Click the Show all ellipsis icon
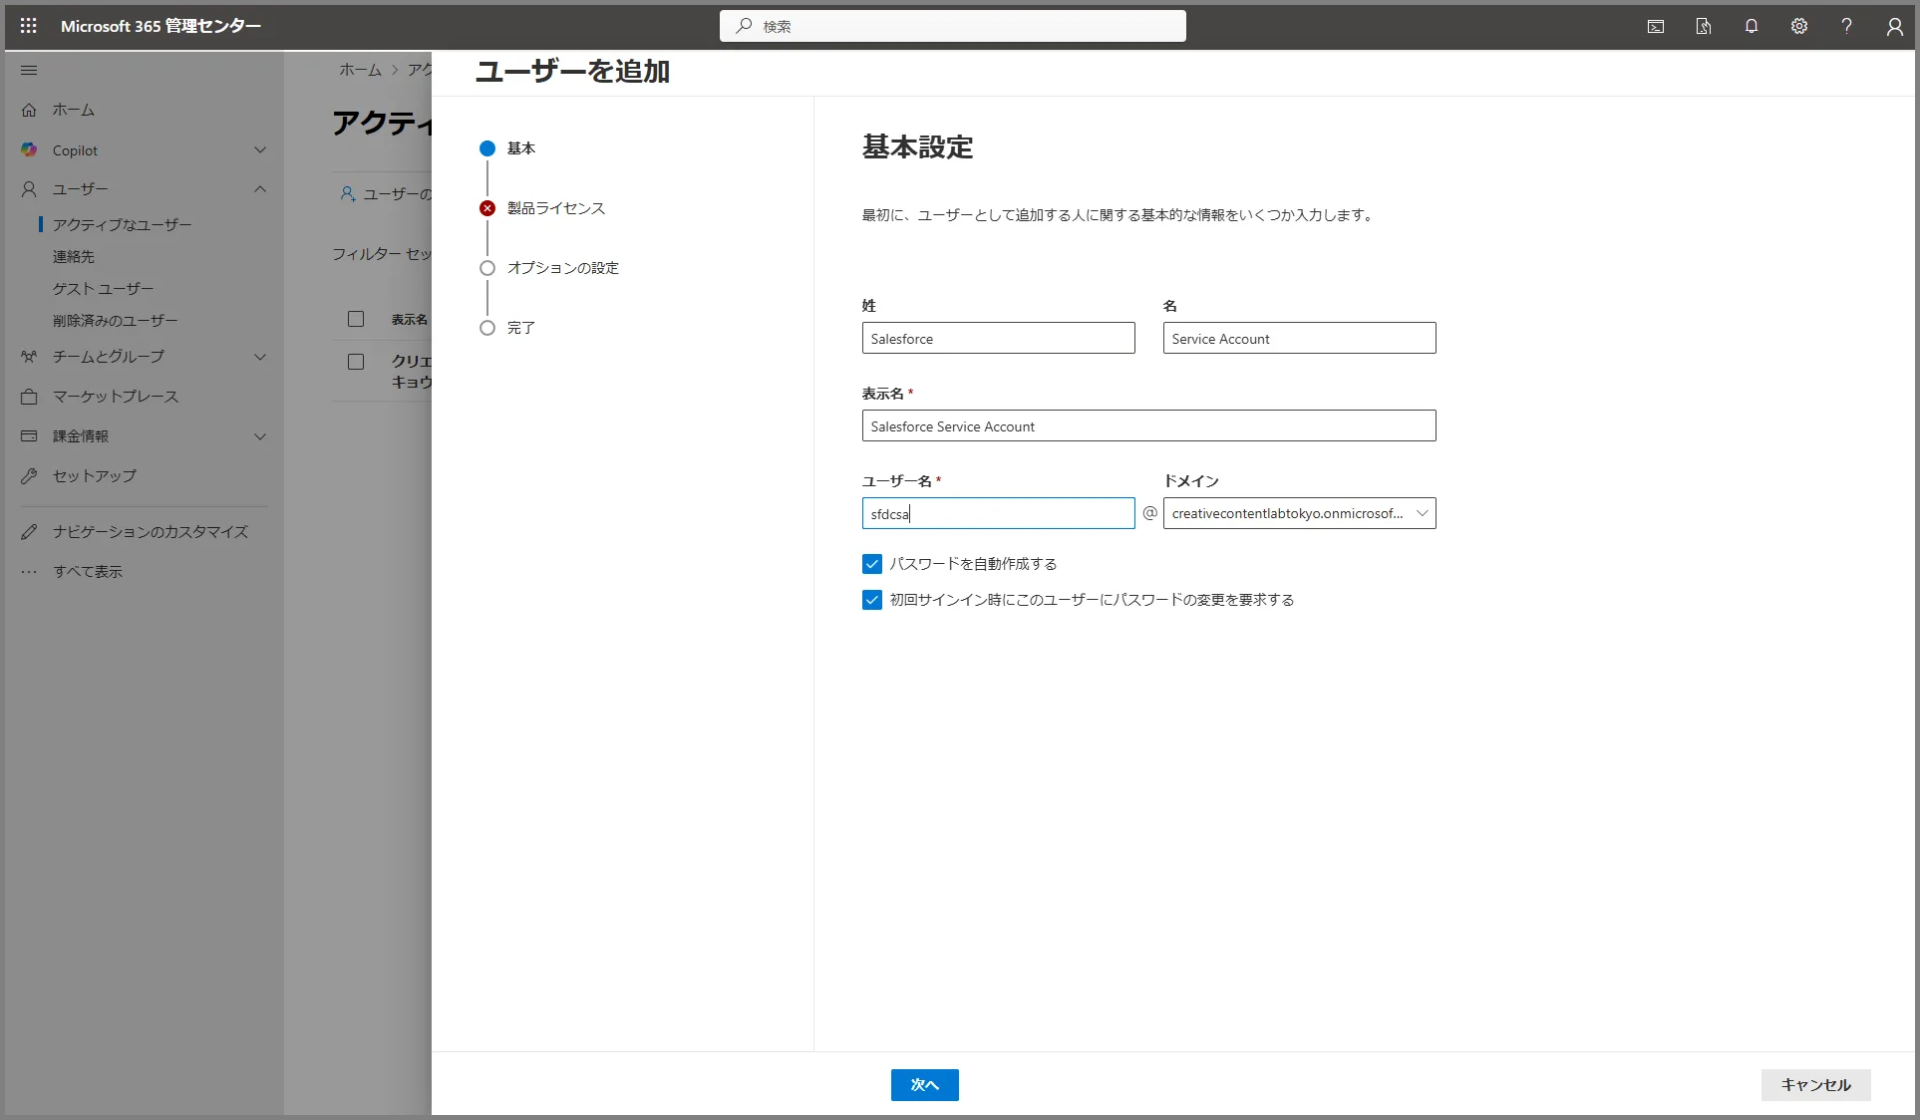This screenshot has height=1120, width=1920. [29, 572]
